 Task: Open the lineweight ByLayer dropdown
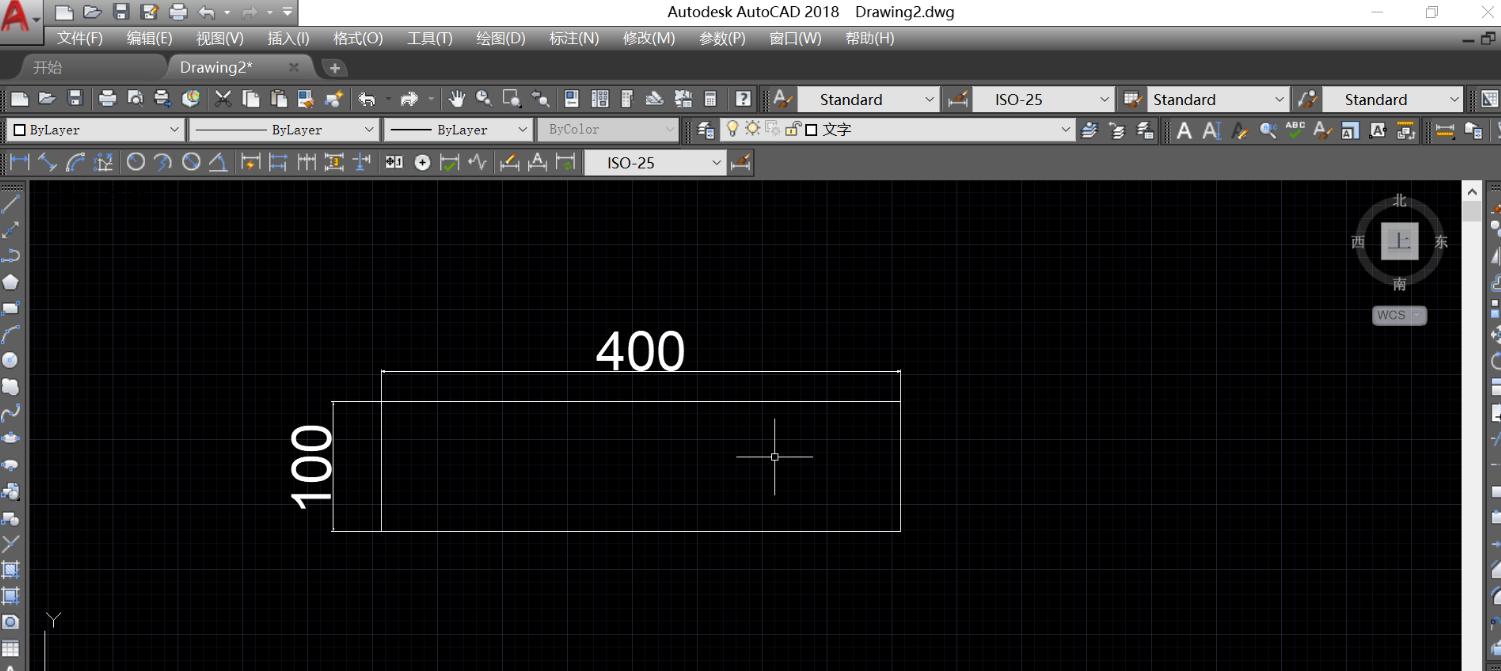tap(458, 130)
